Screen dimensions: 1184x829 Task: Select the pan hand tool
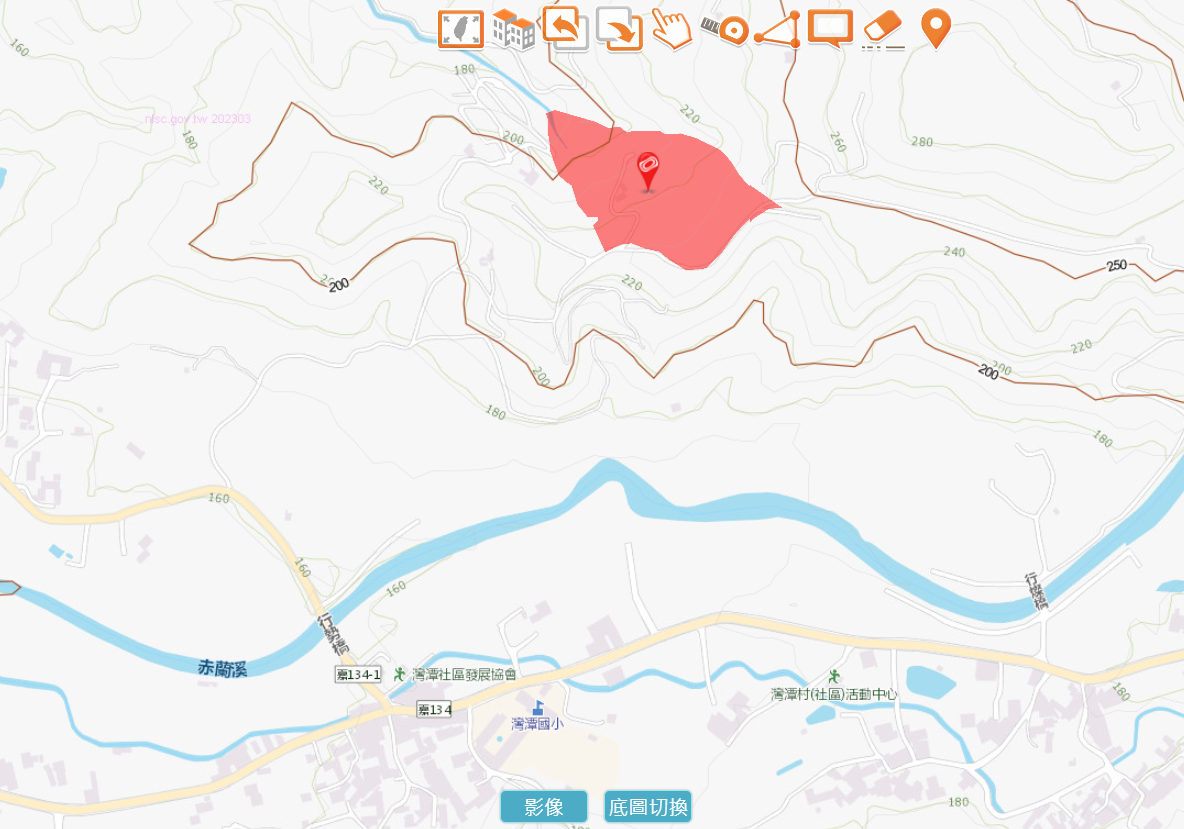pos(671,30)
